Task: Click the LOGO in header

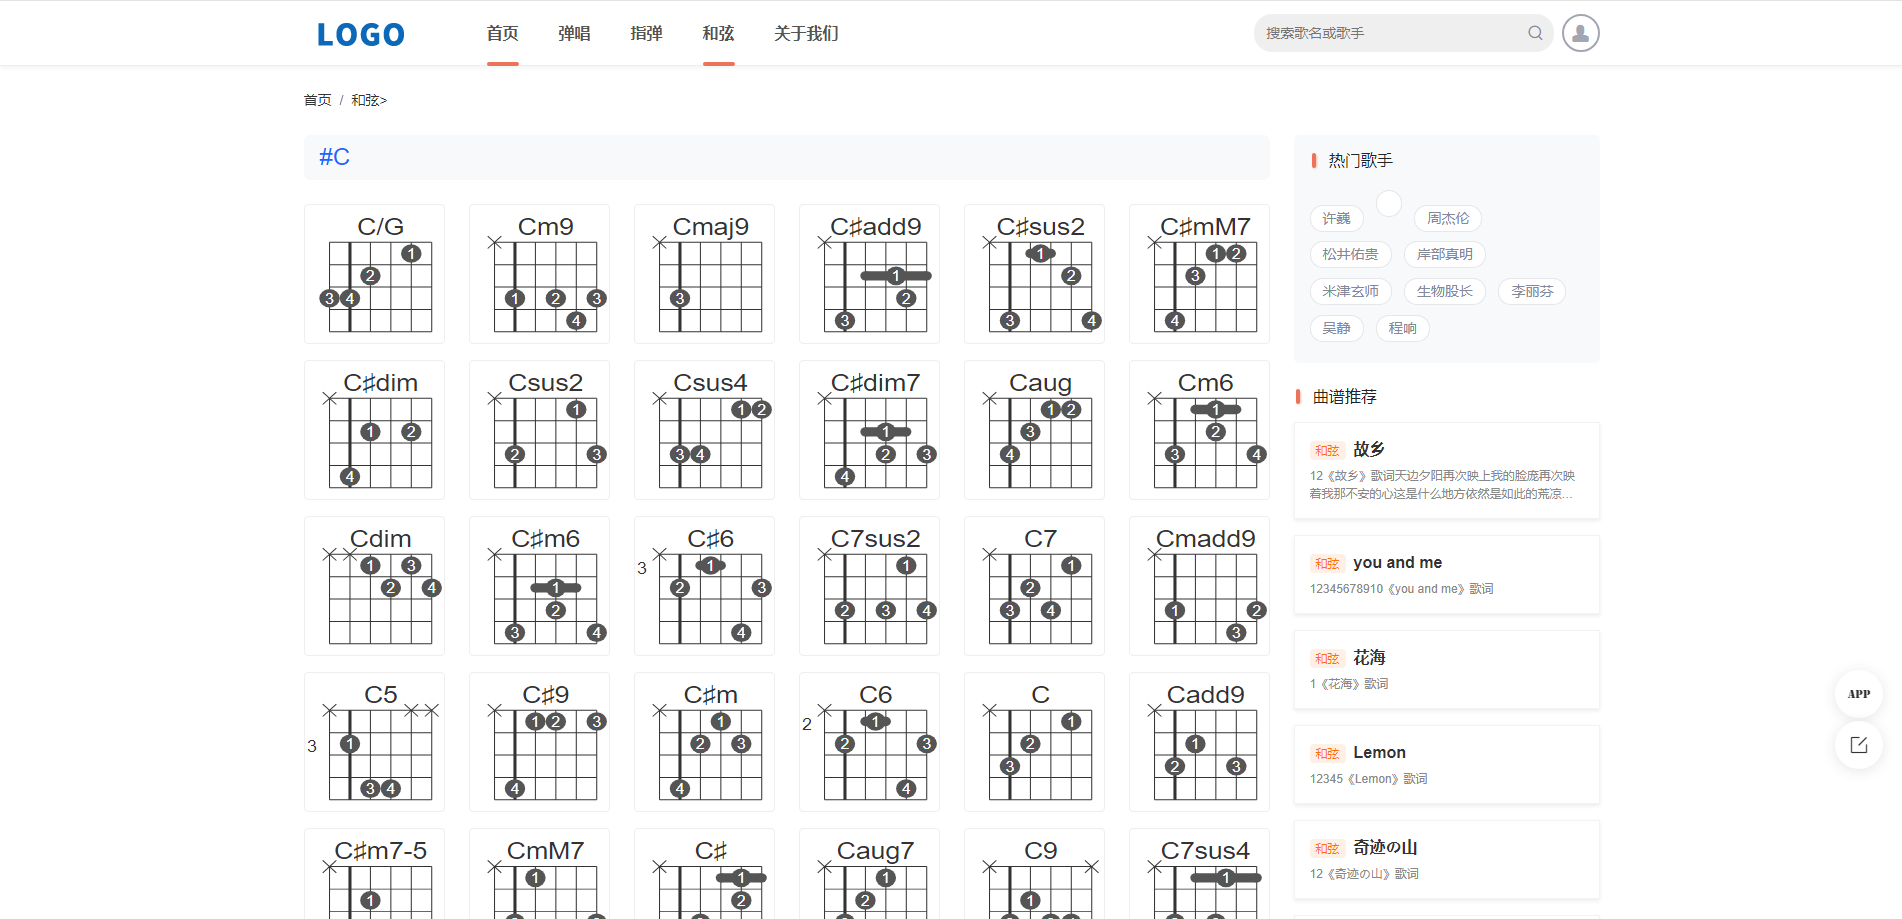Action: [x=361, y=35]
